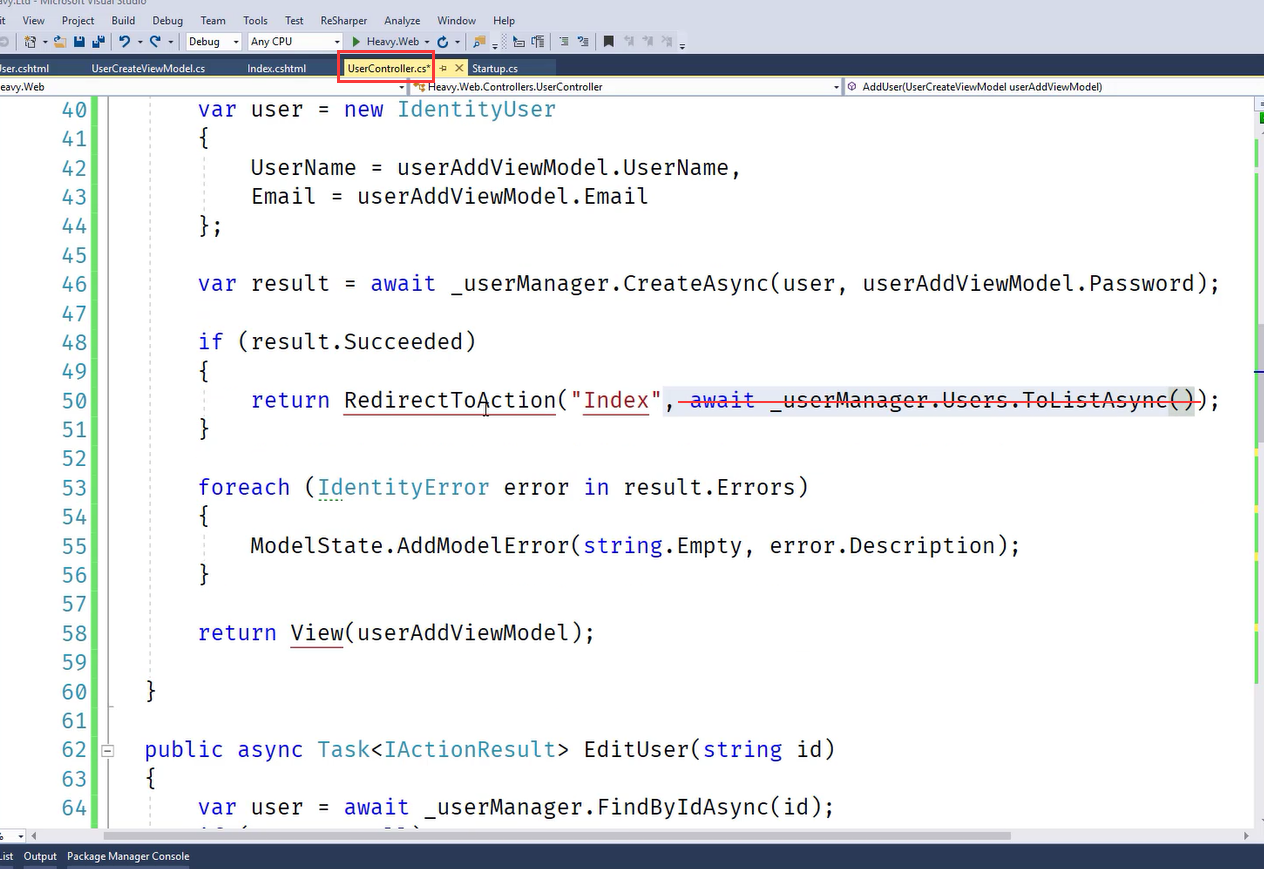Screen dimensions: 1264x869
Task: Collapse the EditUser method at line 62
Action: click(x=108, y=750)
